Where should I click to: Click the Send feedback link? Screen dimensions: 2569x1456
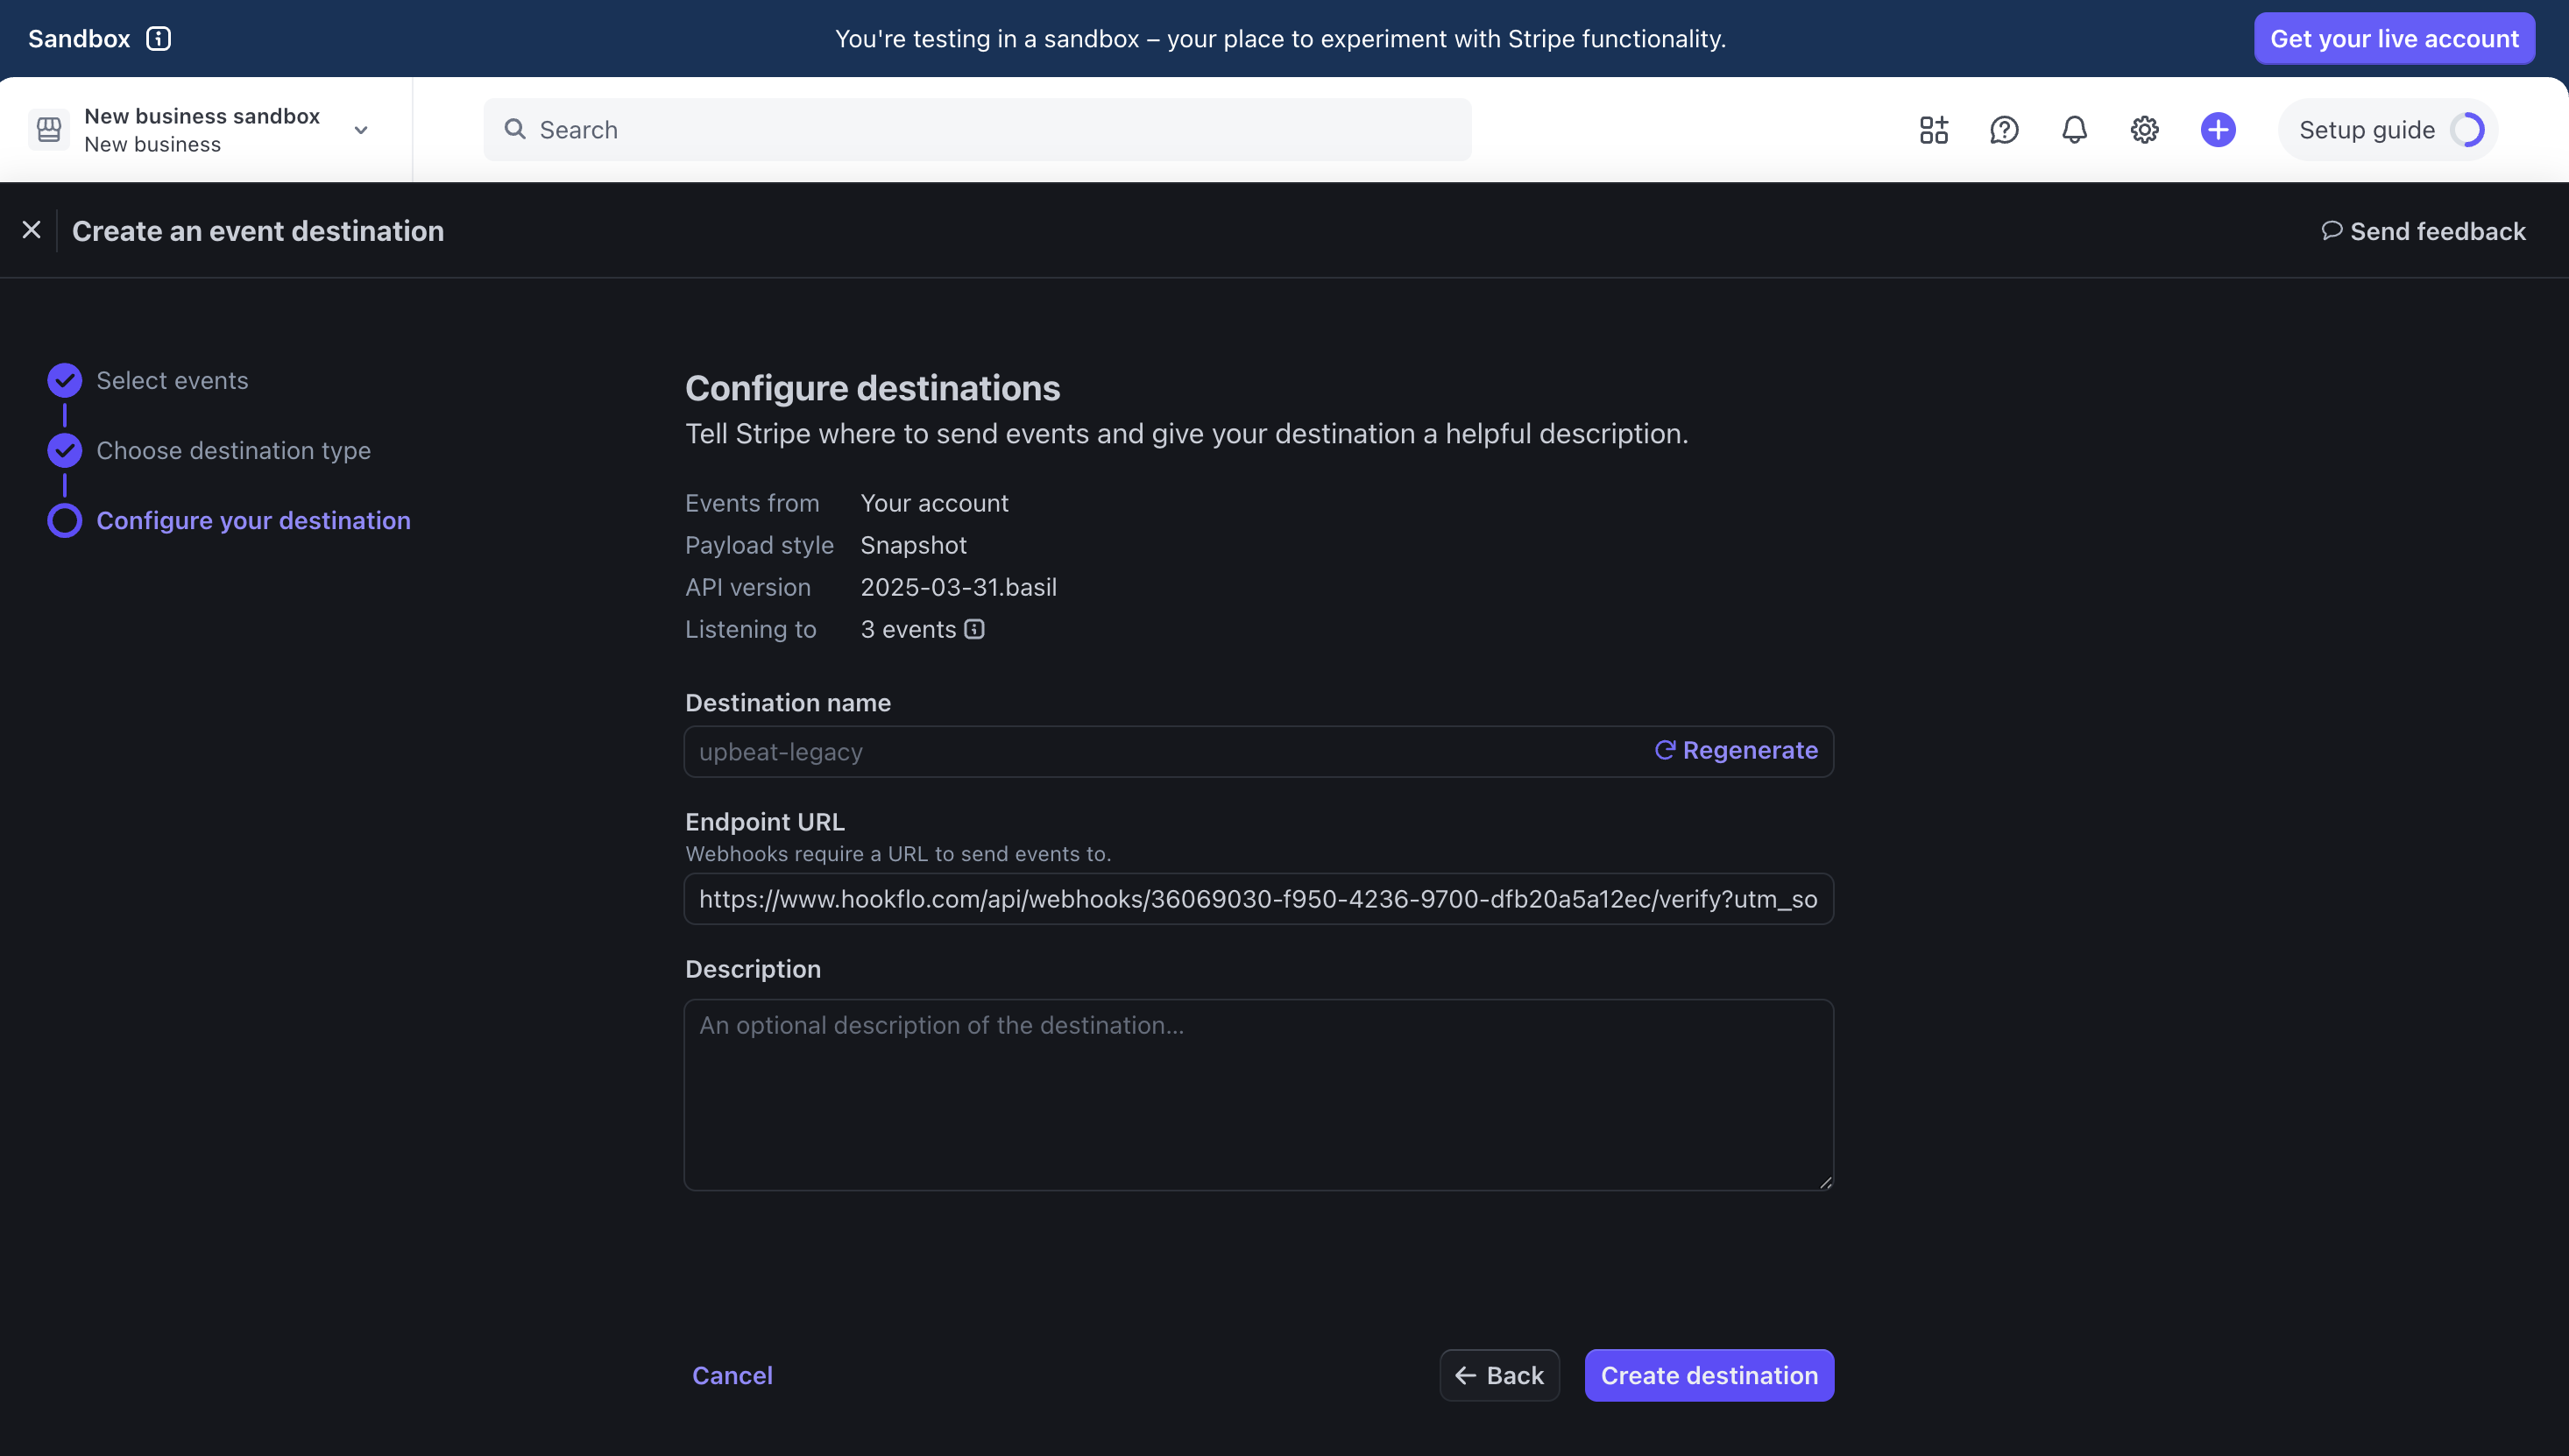pyautogui.click(x=2423, y=231)
